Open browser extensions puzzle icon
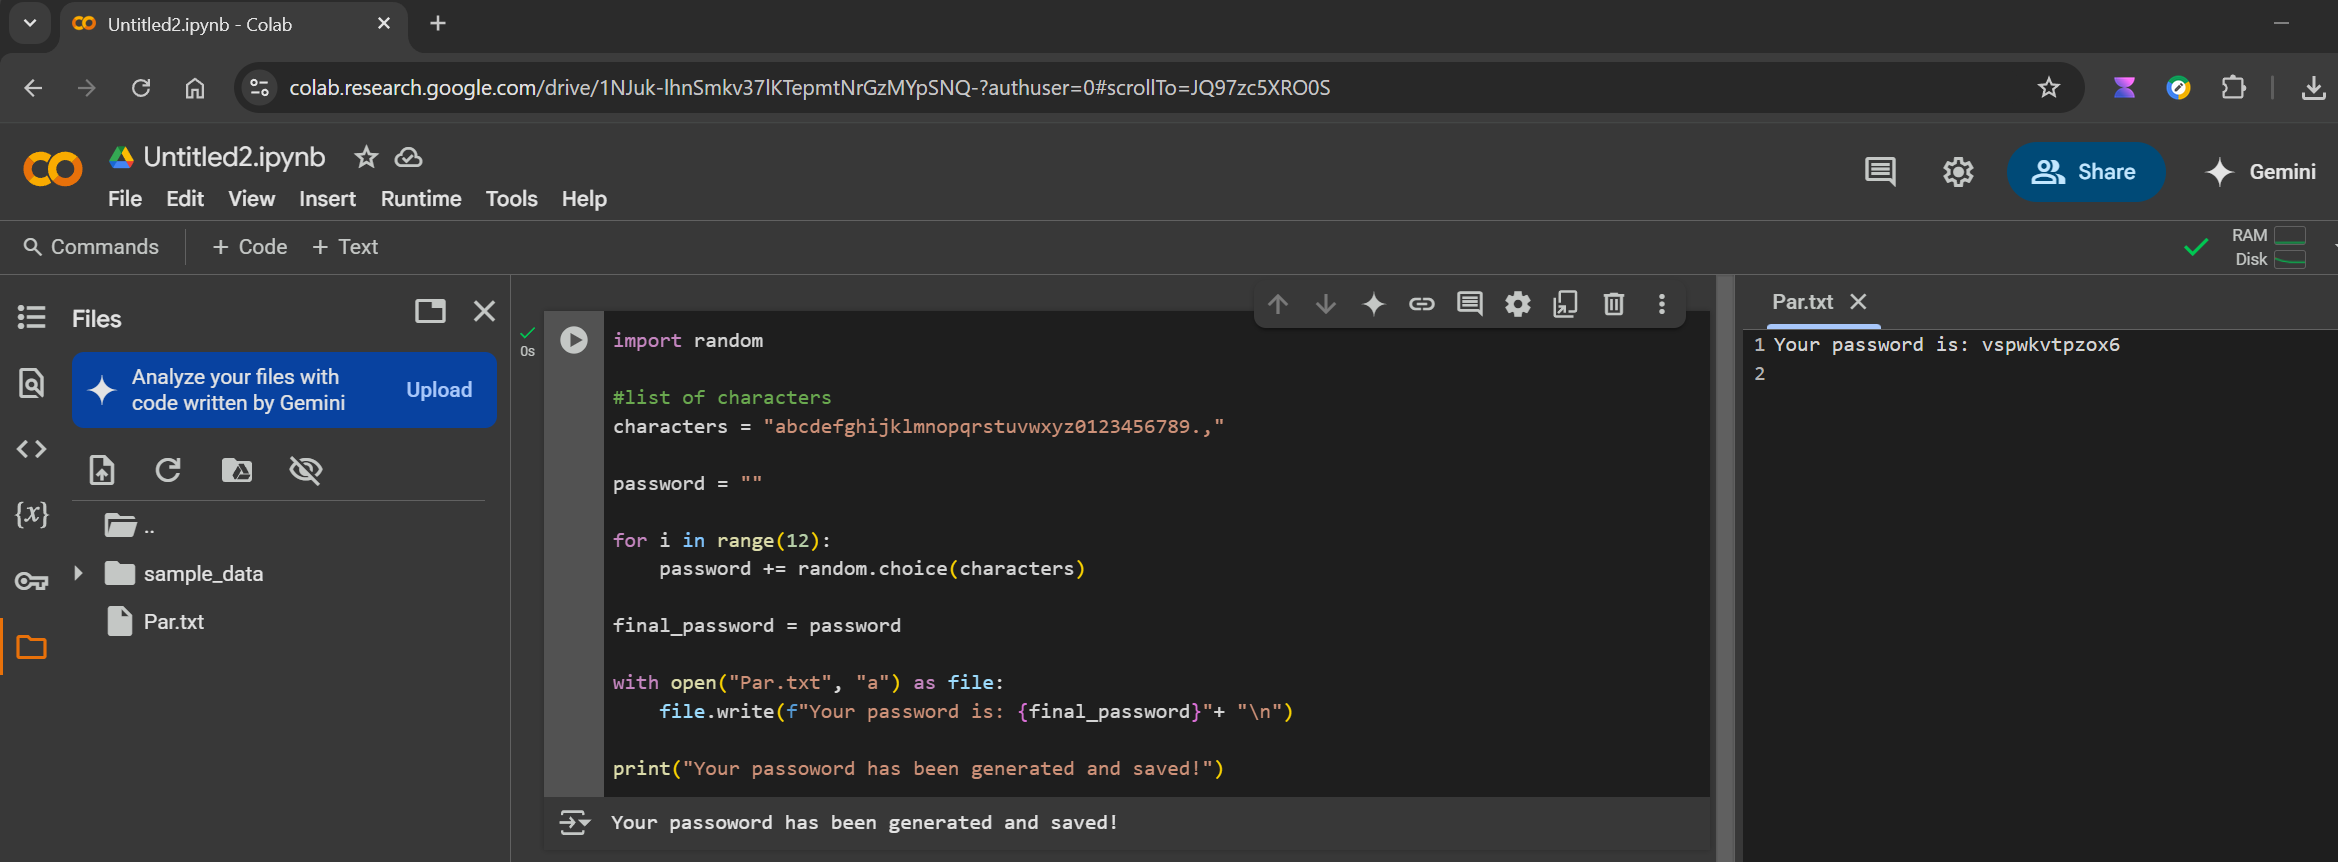Image resolution: width=2338 pixels, height=862 pixels. [x=2233, y=88]
